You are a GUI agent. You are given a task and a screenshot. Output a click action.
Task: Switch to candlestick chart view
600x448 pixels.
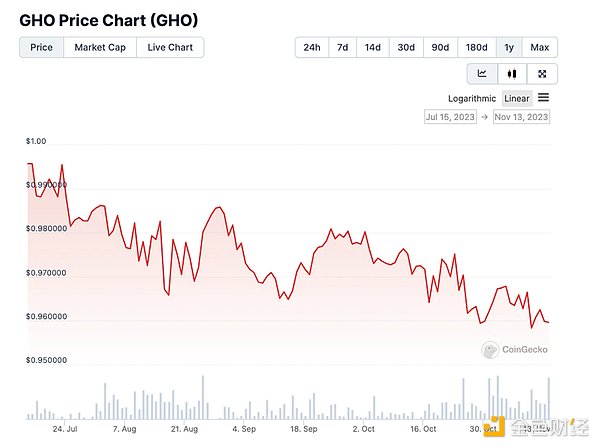pyautogui.click(x=512, y=73)
